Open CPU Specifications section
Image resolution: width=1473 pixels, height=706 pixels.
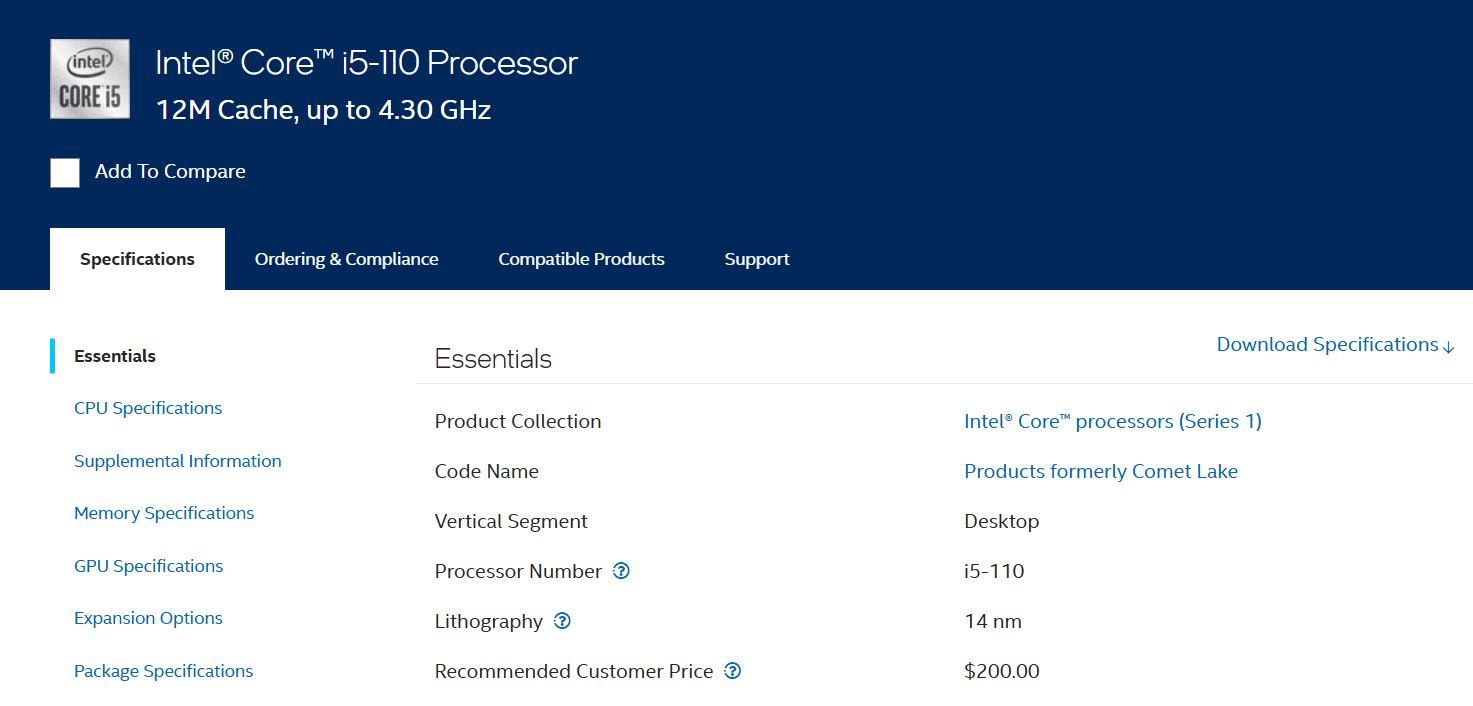pyautogui.click(x=147, y=407)
